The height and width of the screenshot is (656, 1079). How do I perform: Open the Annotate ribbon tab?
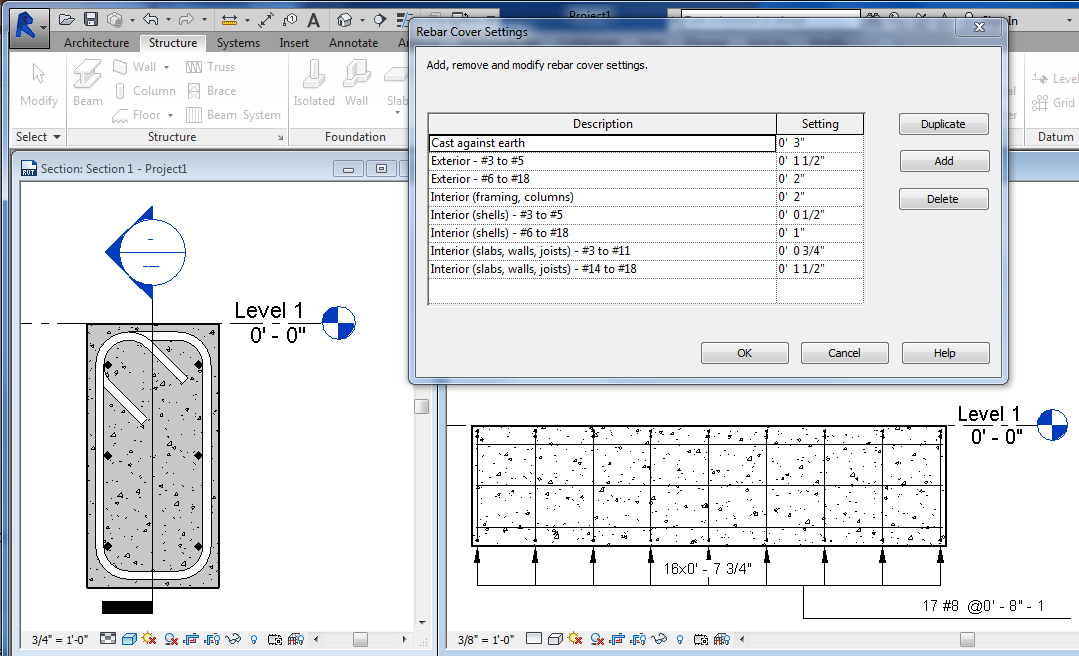[353, 42]
